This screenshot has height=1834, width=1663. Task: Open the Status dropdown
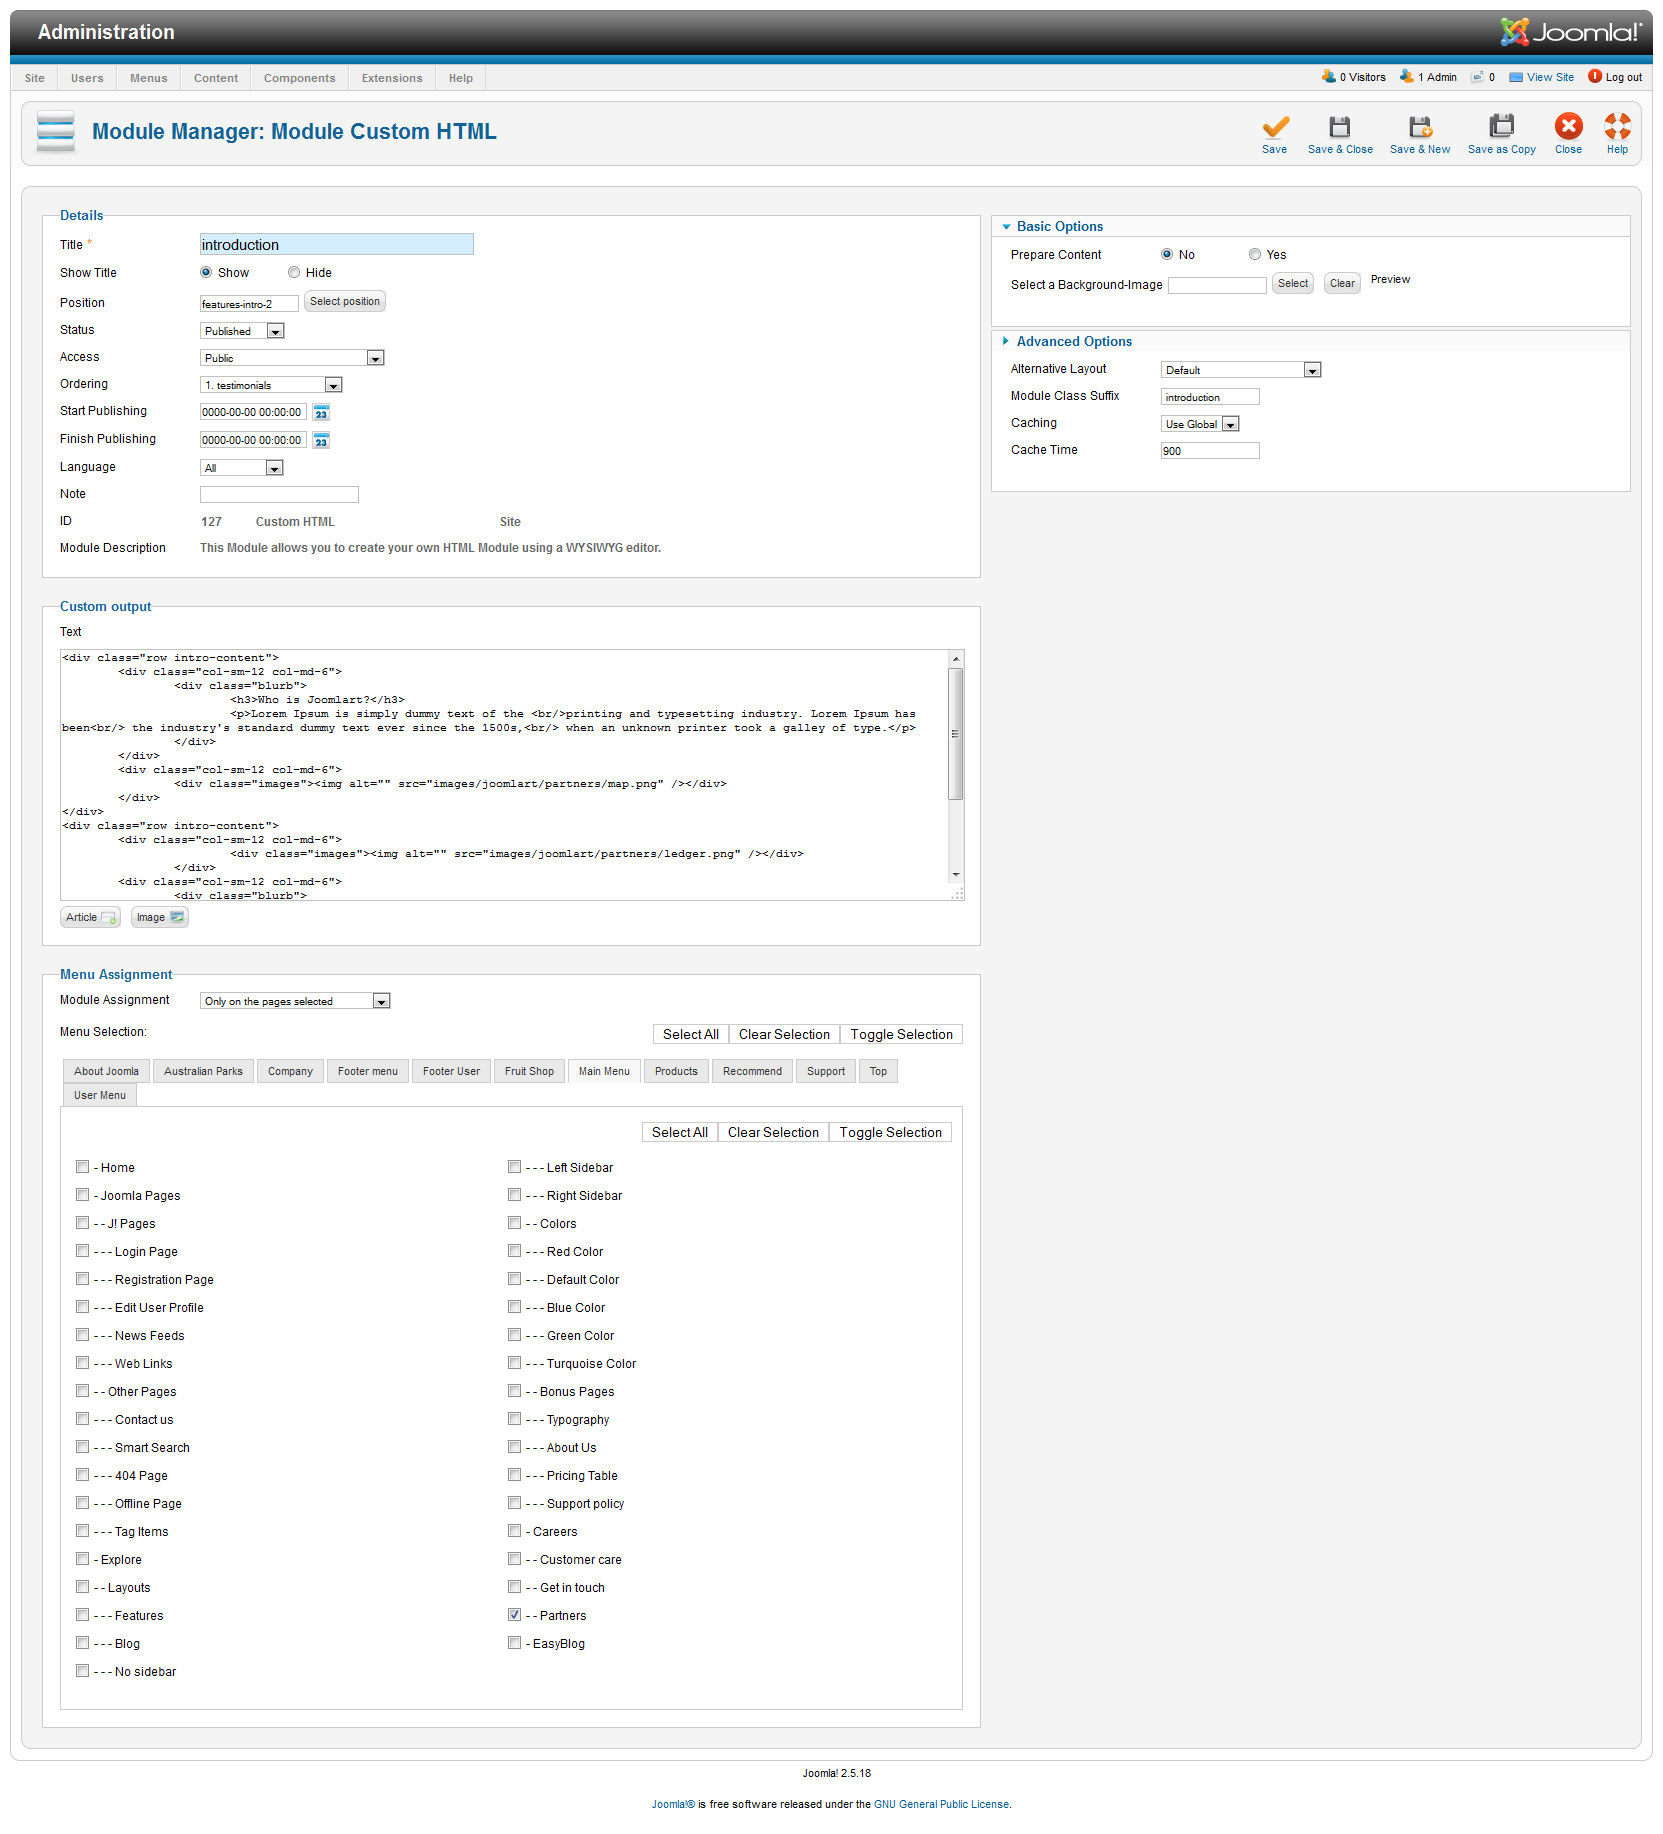point(243,331)
